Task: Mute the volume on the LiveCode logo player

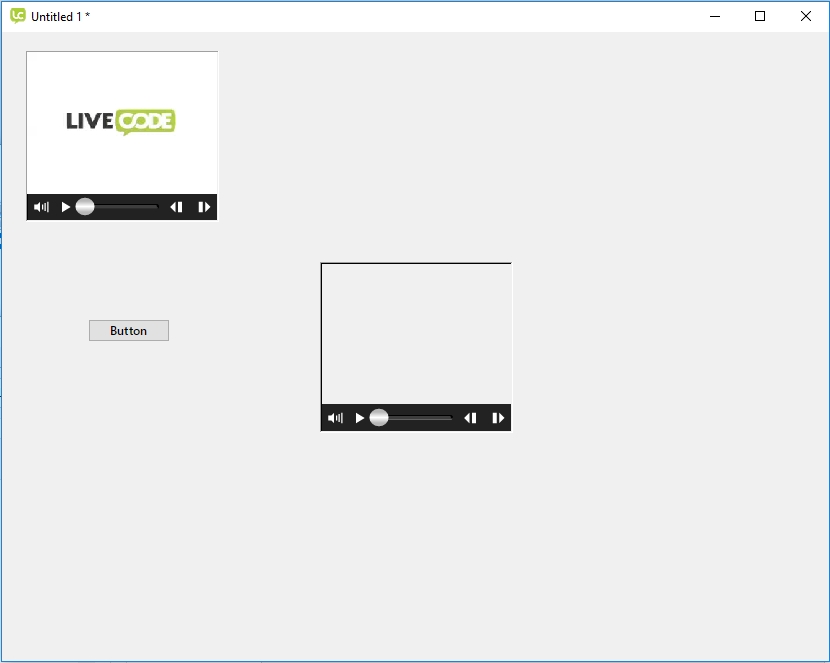Action: tap(41, 207)
